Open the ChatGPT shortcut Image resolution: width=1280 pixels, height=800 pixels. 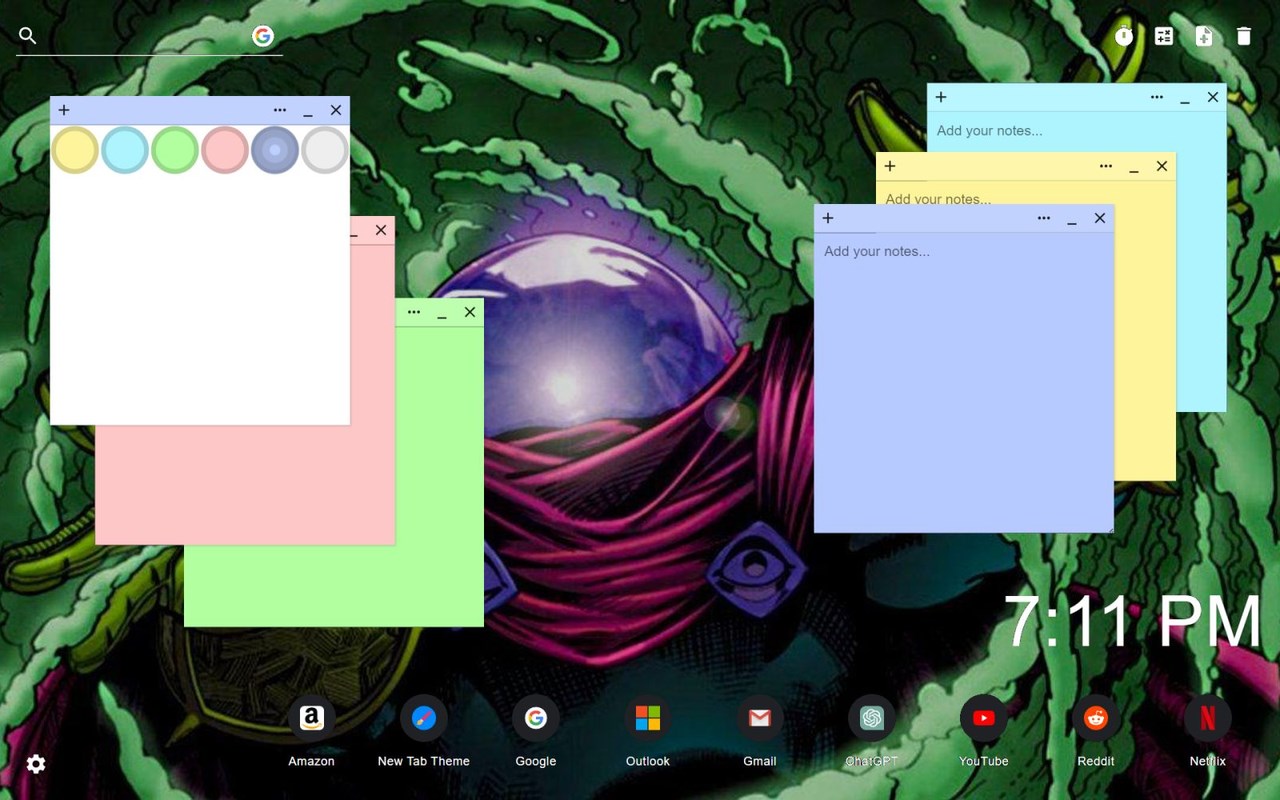coord(872,731)
